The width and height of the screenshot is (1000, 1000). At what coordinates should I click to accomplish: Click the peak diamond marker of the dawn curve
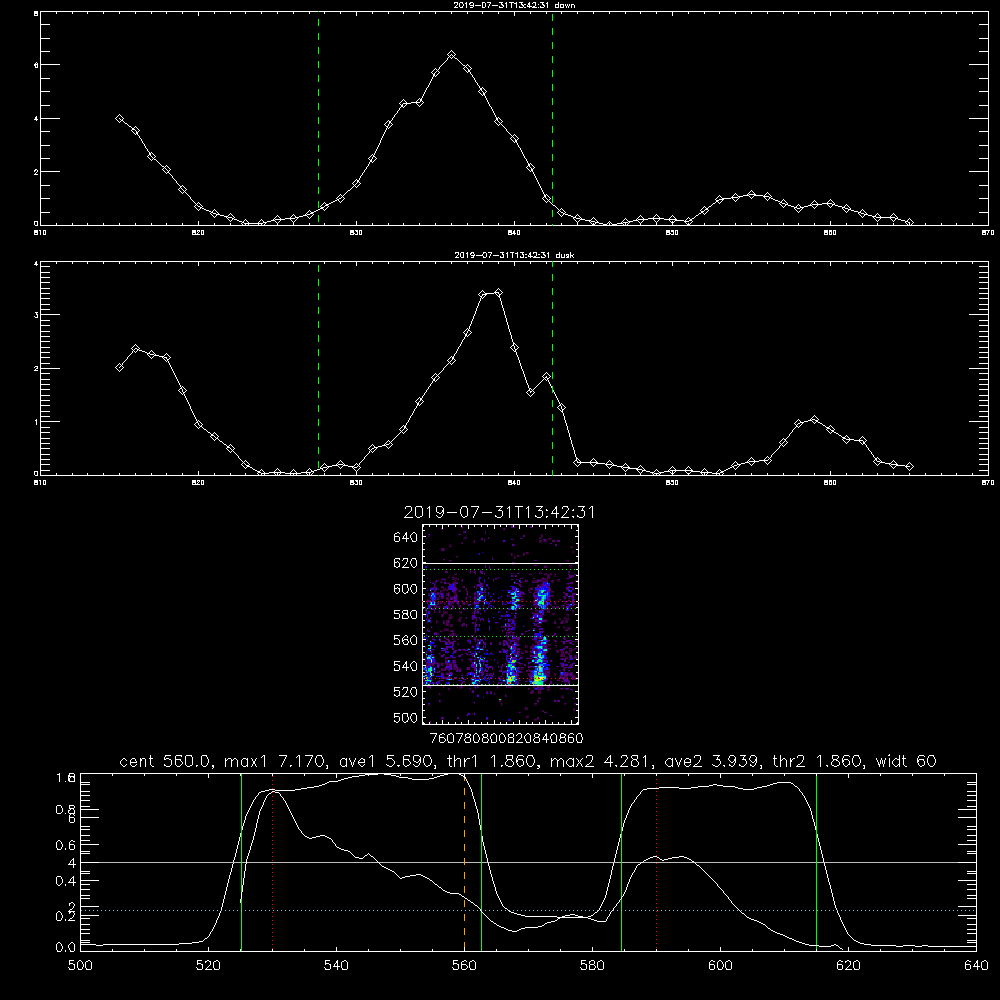pyautogui.click(x=452, y=55)
